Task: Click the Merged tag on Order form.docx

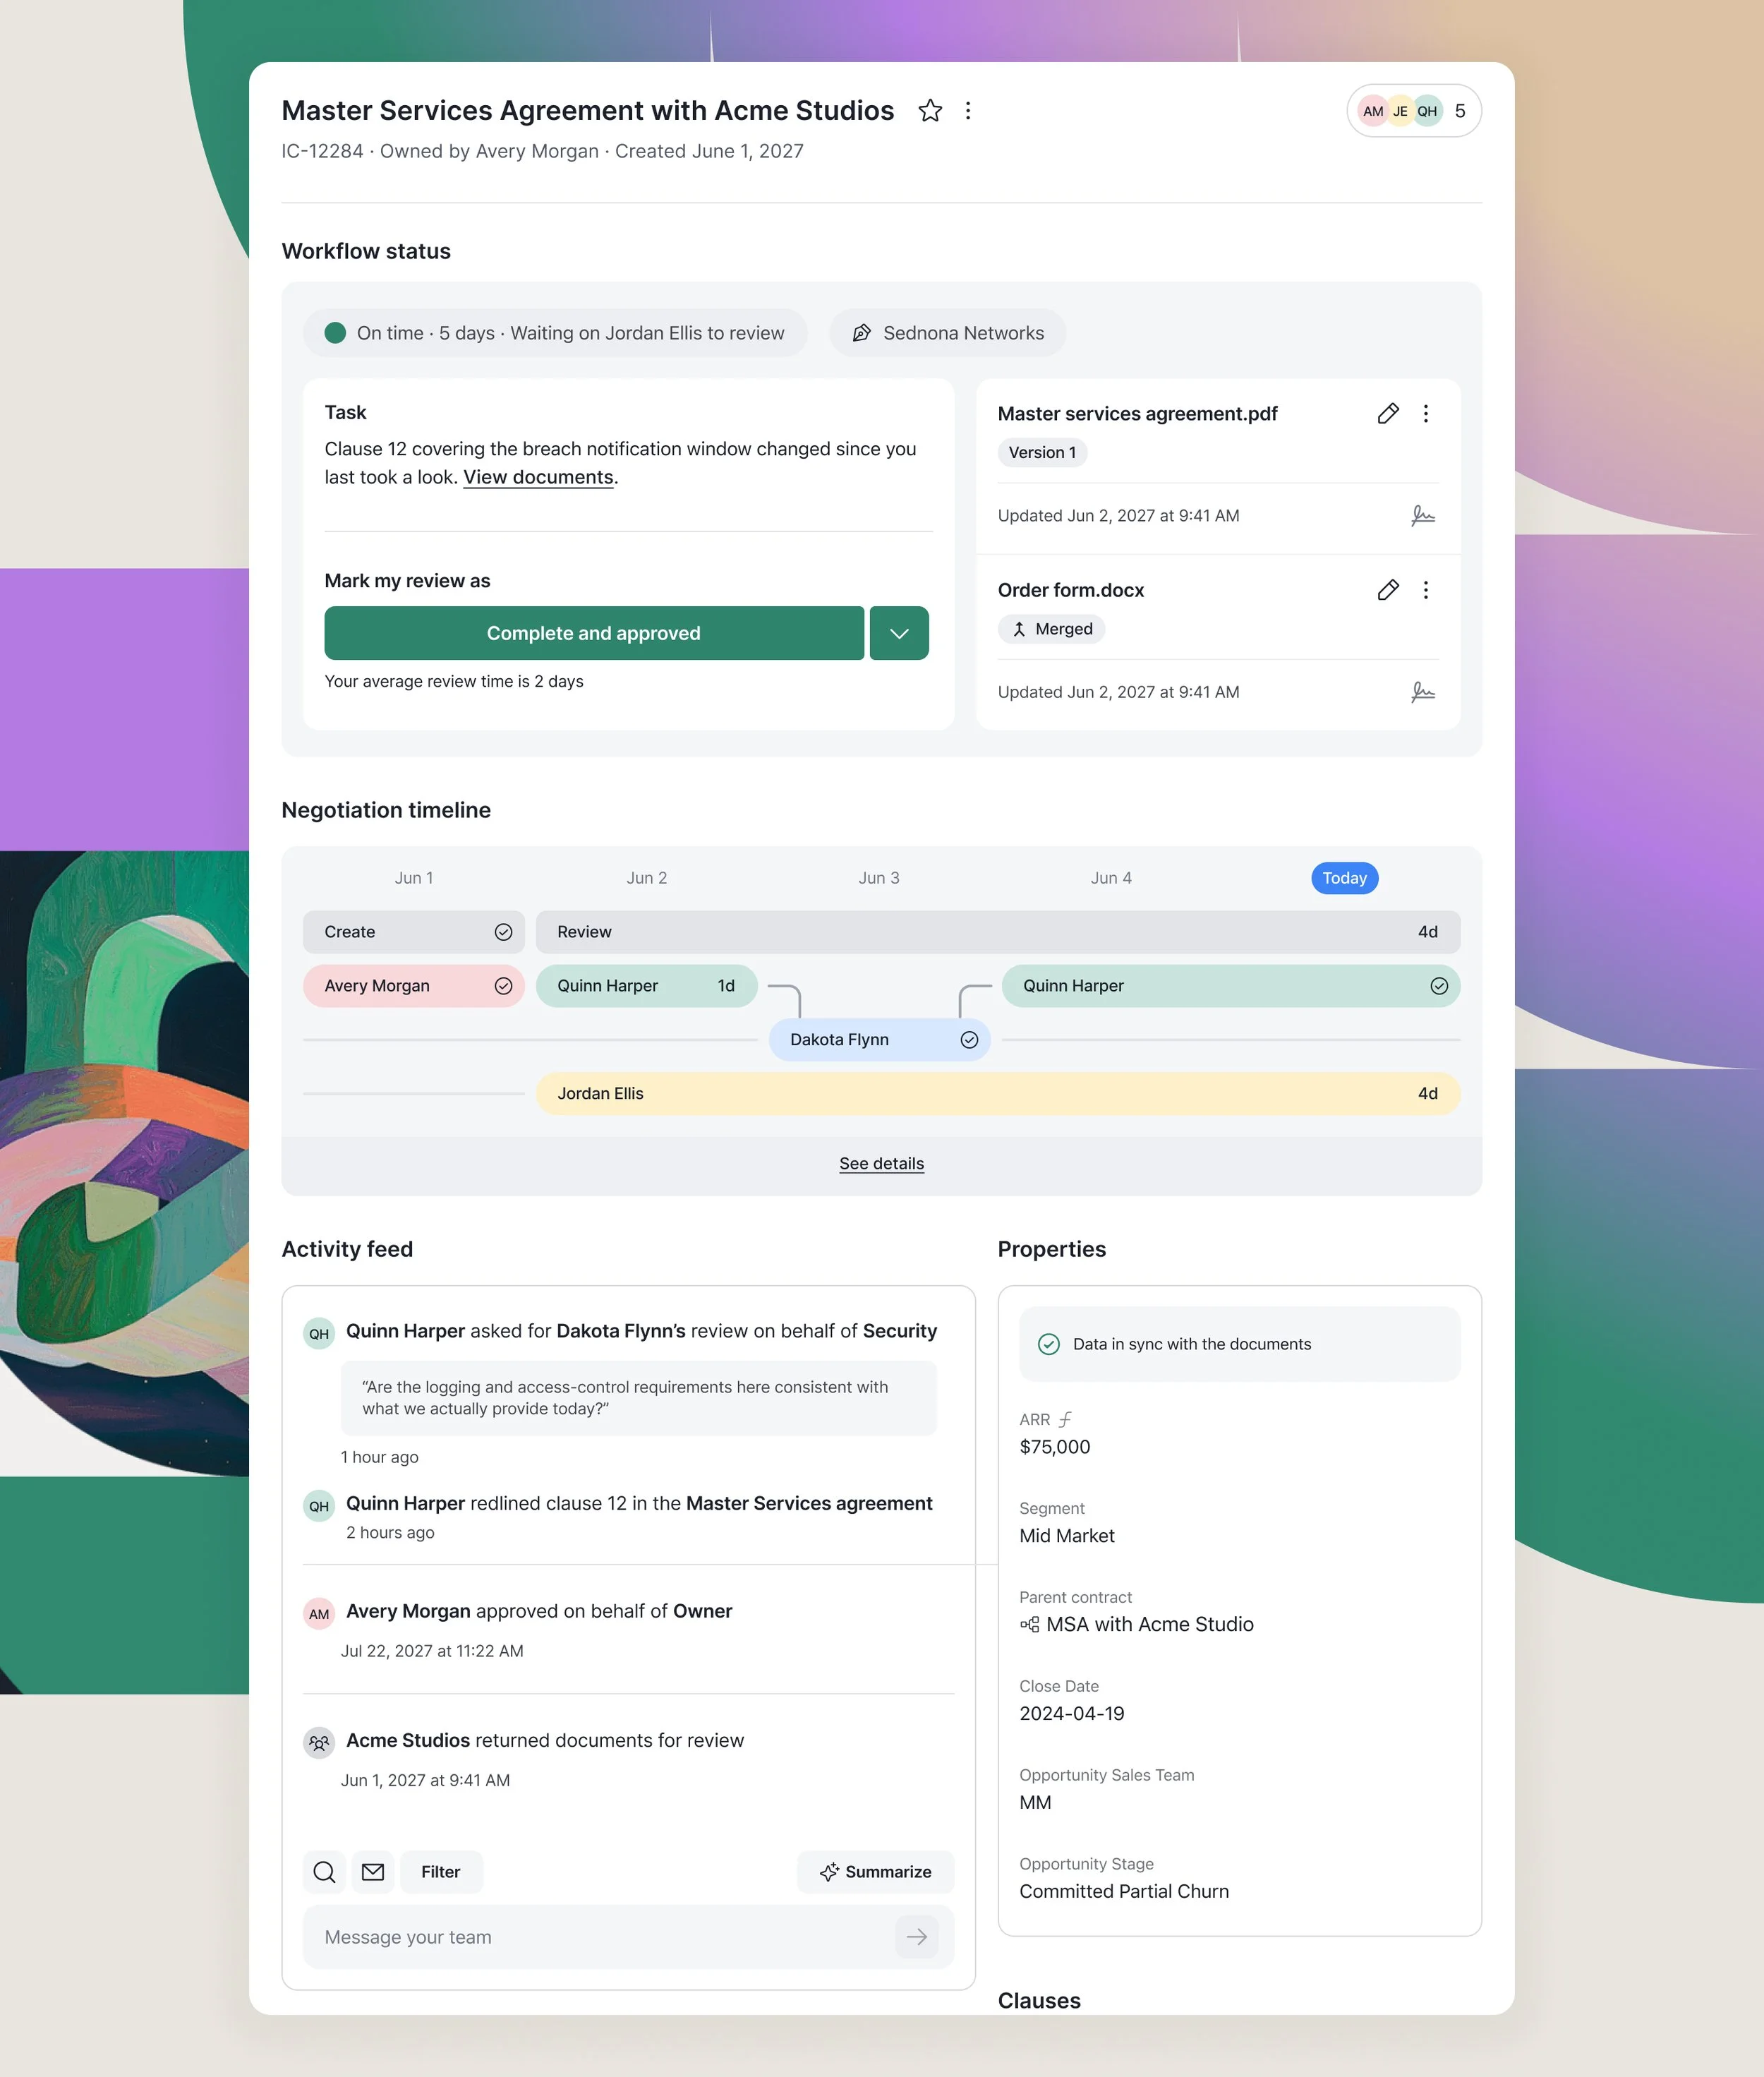Action: point(1051,629)
